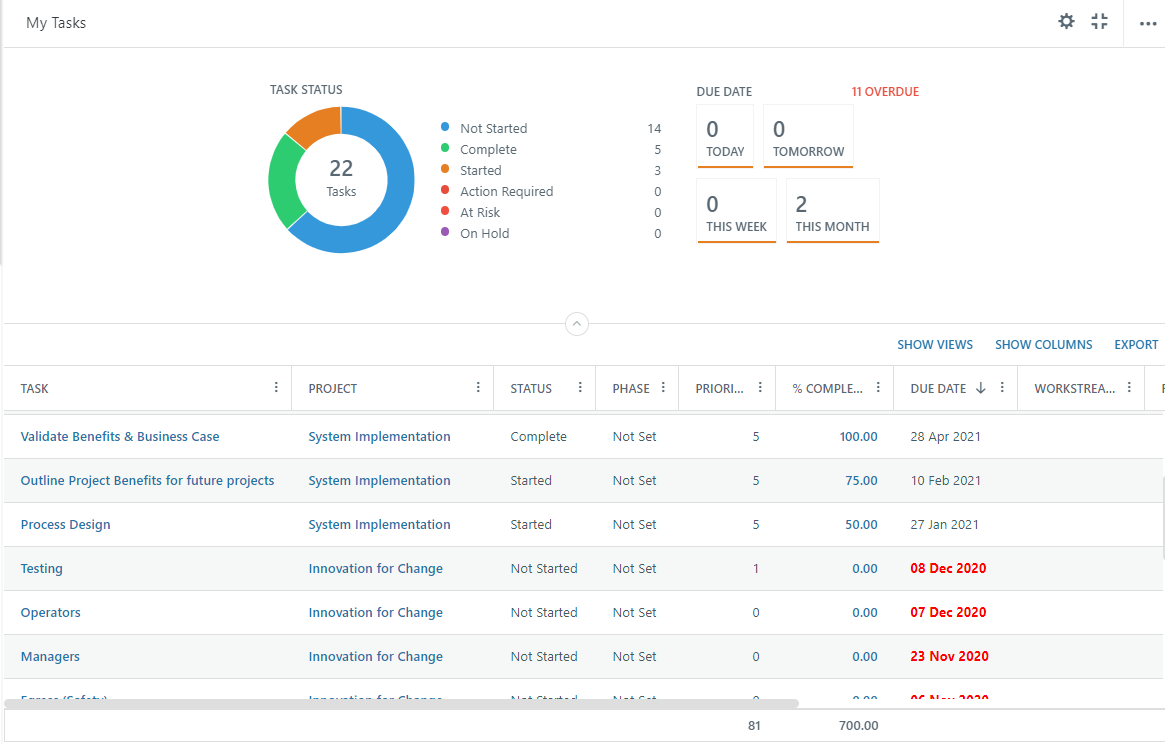Click the Not Started blue legend dot

(445, 127)
